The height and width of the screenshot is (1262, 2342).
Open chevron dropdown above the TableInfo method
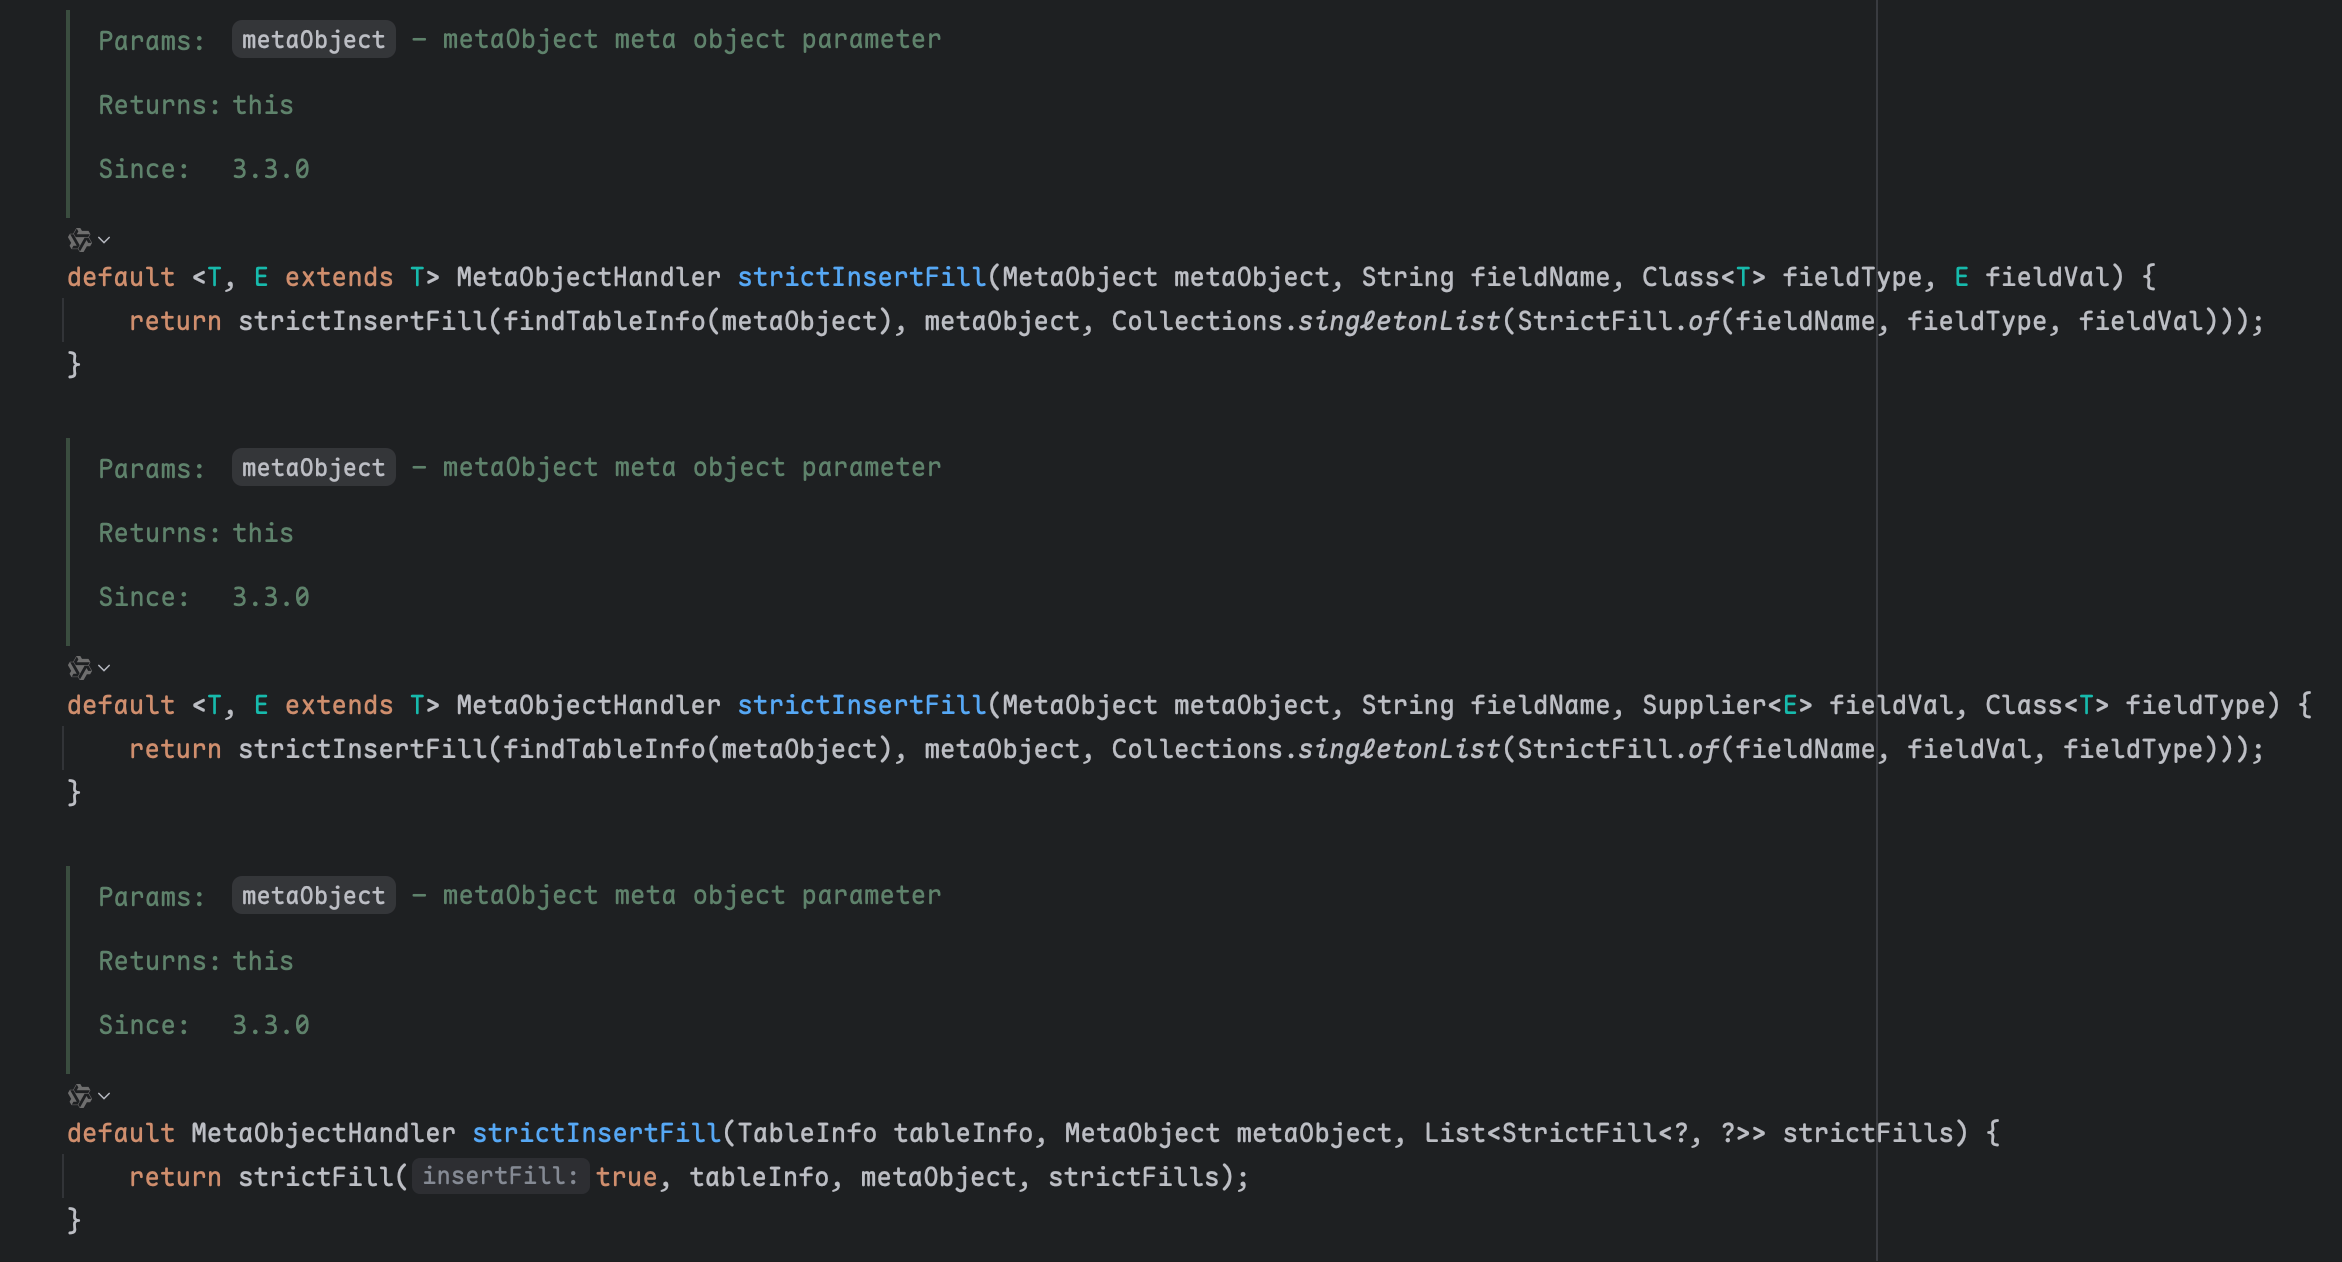104,1096
